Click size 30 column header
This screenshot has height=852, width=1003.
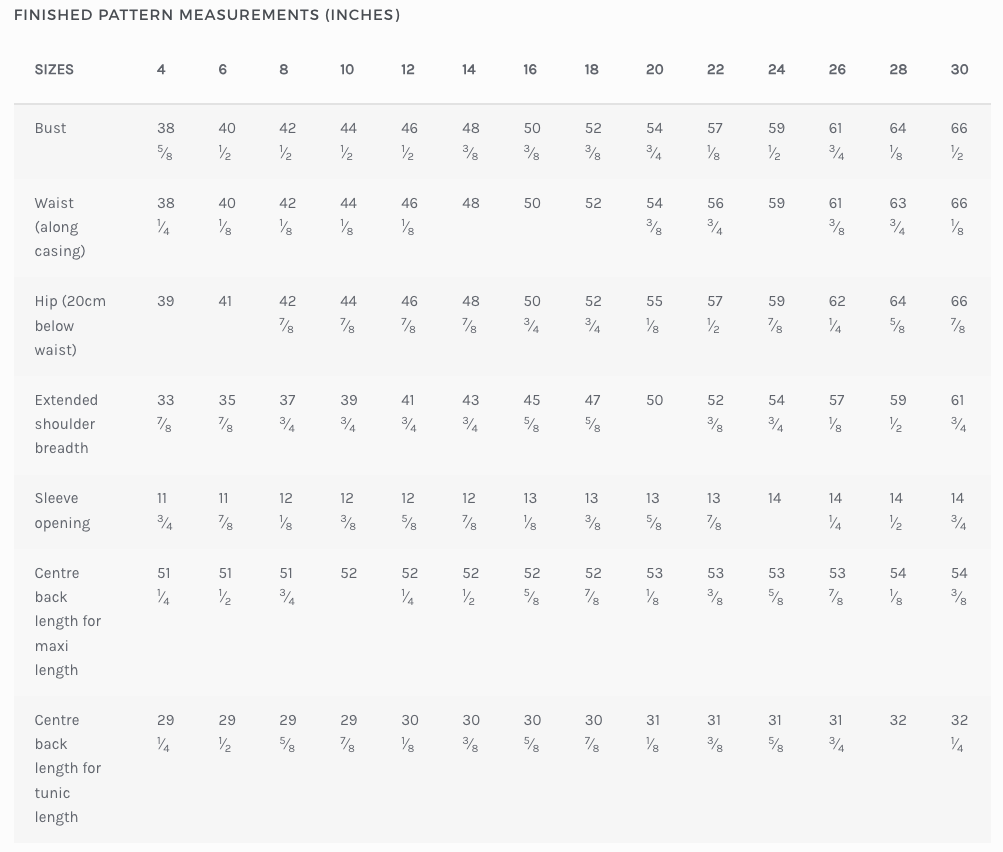click(x=959, y=69)
